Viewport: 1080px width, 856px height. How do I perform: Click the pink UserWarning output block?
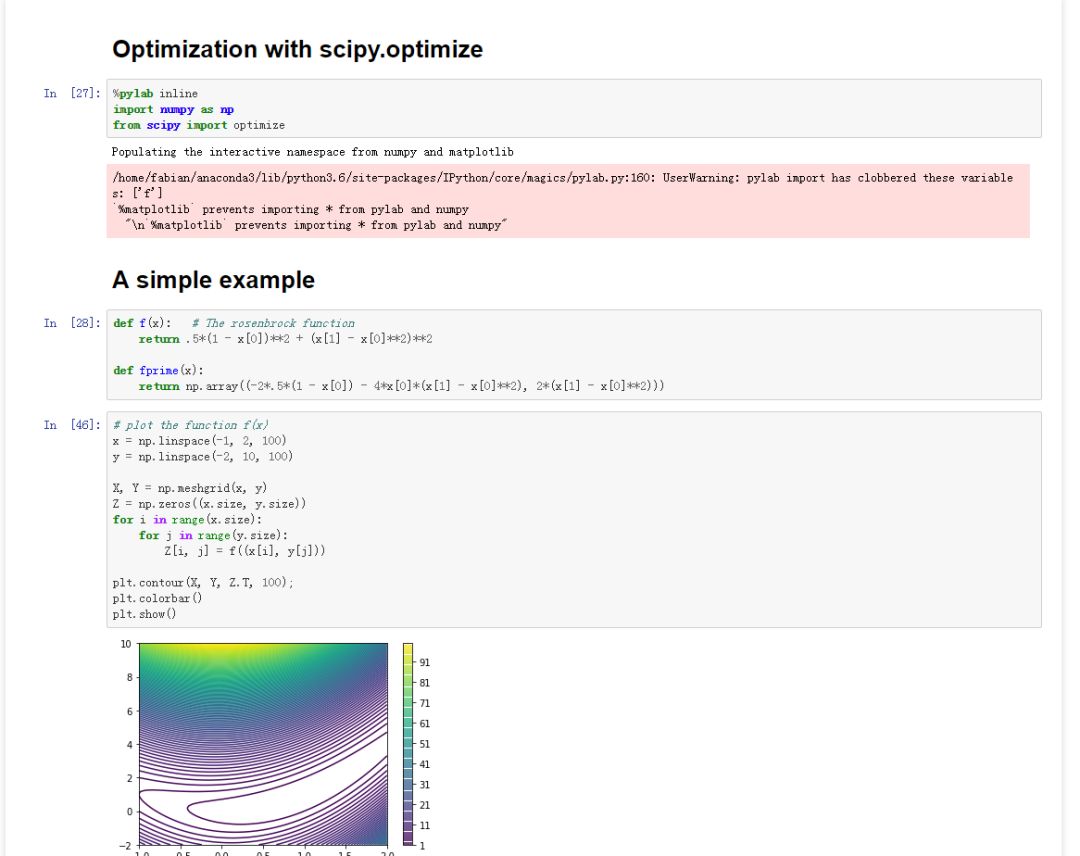(568, 201)
